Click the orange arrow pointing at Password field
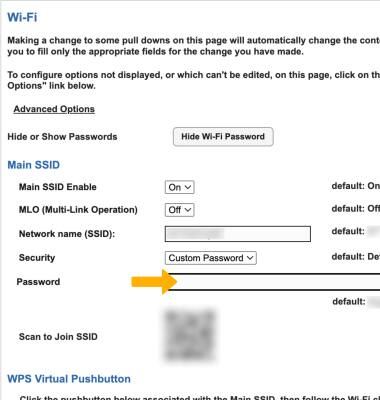380x400 pixels. (154, 282)
